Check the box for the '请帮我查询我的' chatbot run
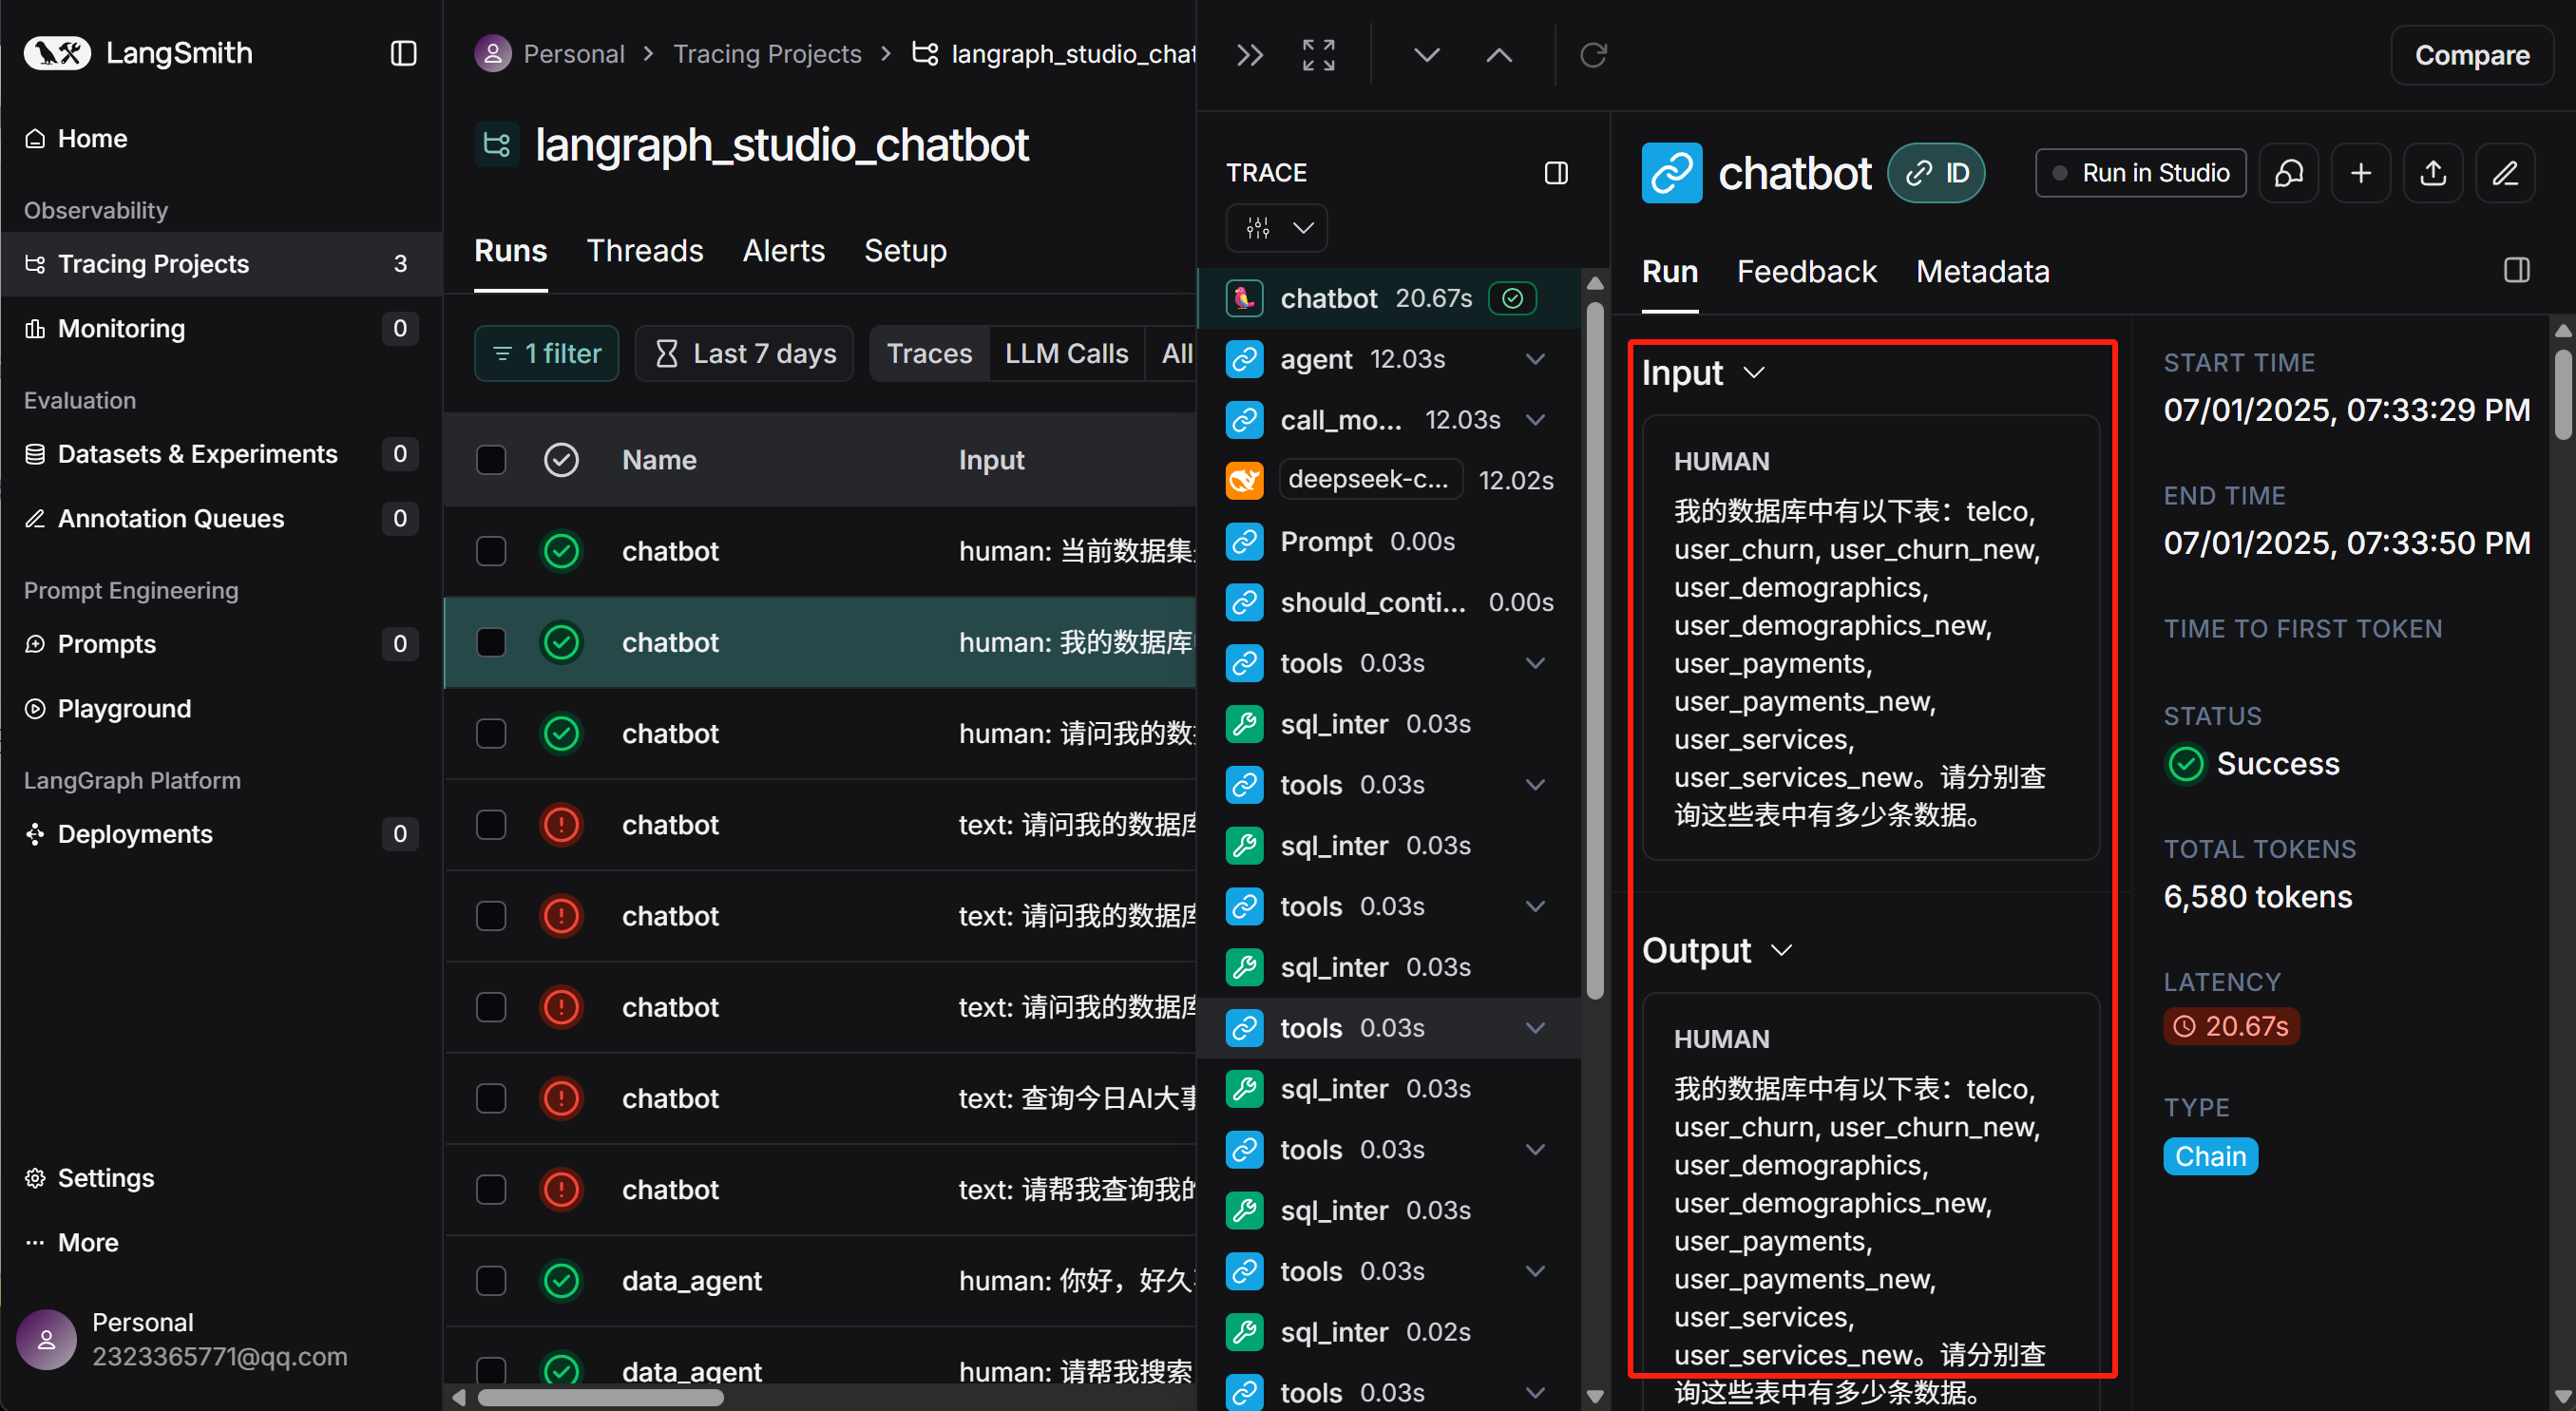The height and width of the screenshot is (1411, 2576). [491, 1190]
